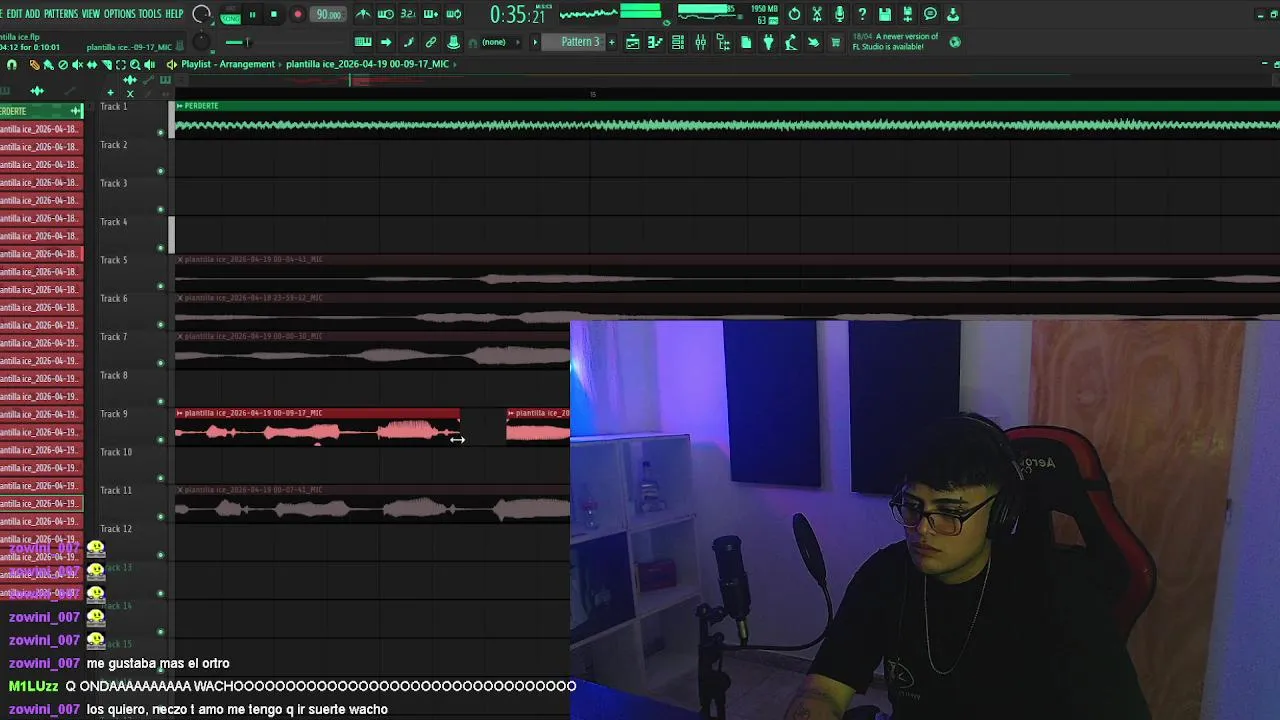Toggle the 3.2.1 countdown before recording
This screenshot has width=1280, height=720.
408,14
